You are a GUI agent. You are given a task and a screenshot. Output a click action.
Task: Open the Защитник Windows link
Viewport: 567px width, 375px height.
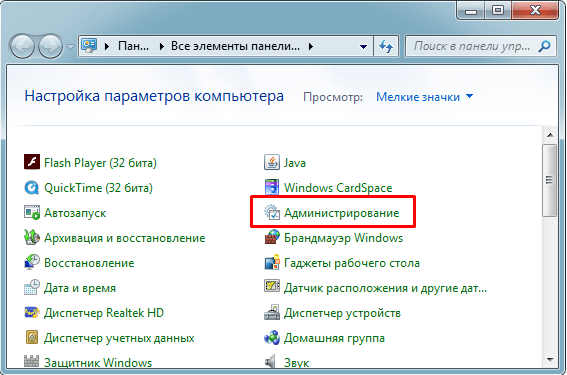point(98,362)
